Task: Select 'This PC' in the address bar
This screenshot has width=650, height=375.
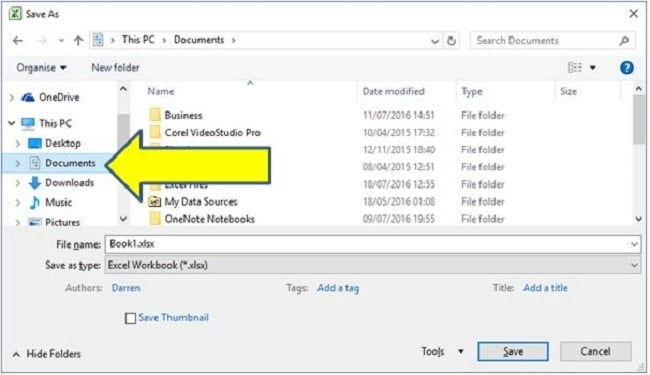Action: (x=138, y=40)
